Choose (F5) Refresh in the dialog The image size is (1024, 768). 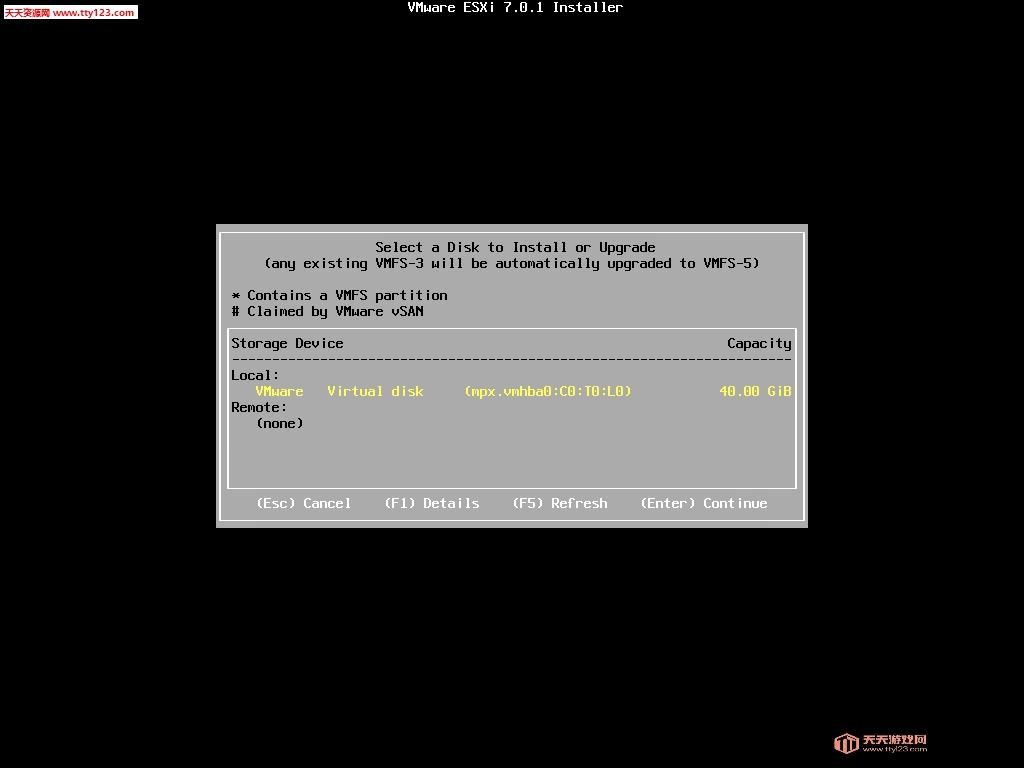click(x=560, y=504)
